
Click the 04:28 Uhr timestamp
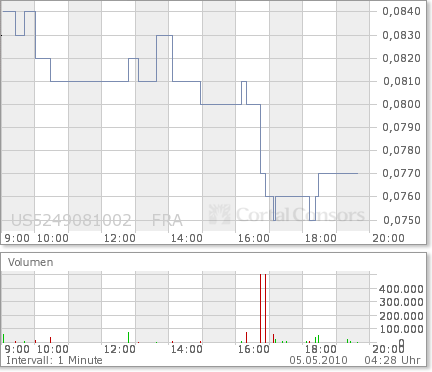392,360
